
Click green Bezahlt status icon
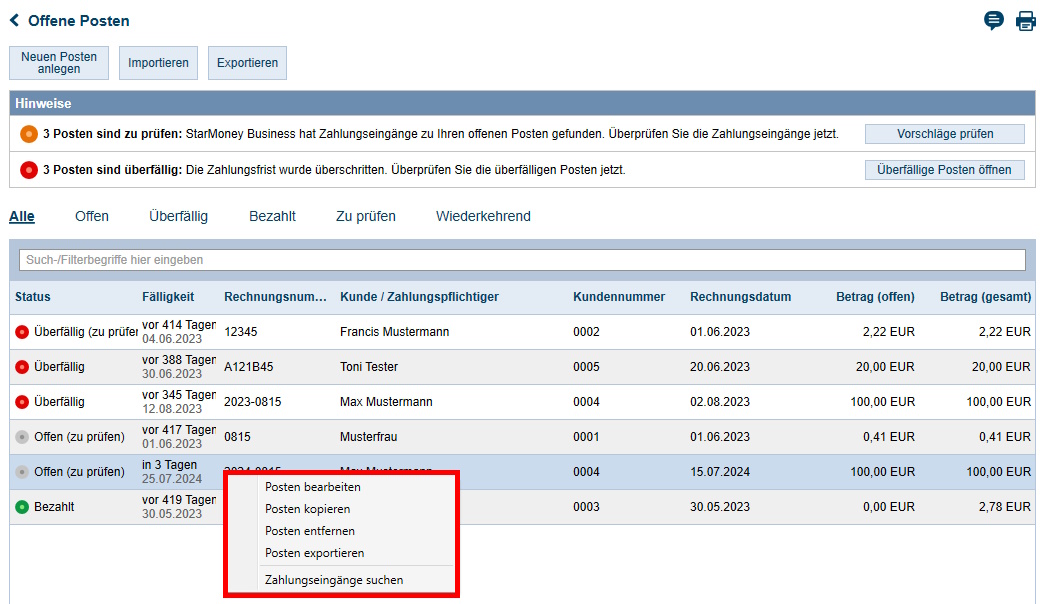pyautogui.click(x=22, y=507)
